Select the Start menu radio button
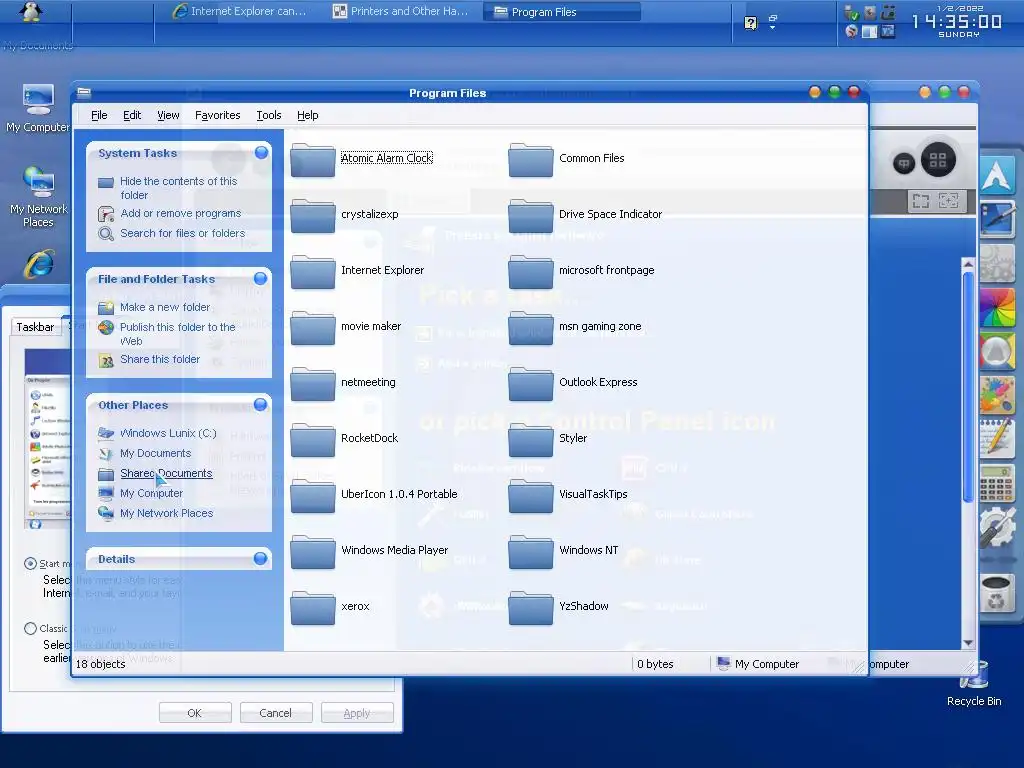Viewport: 1024px width, 768px height. click(30, 564)
